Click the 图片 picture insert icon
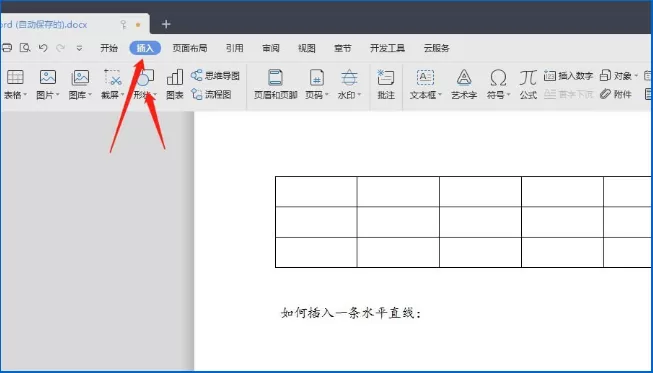653x373 pixels. pyautogui.click(x=48, y=78)
